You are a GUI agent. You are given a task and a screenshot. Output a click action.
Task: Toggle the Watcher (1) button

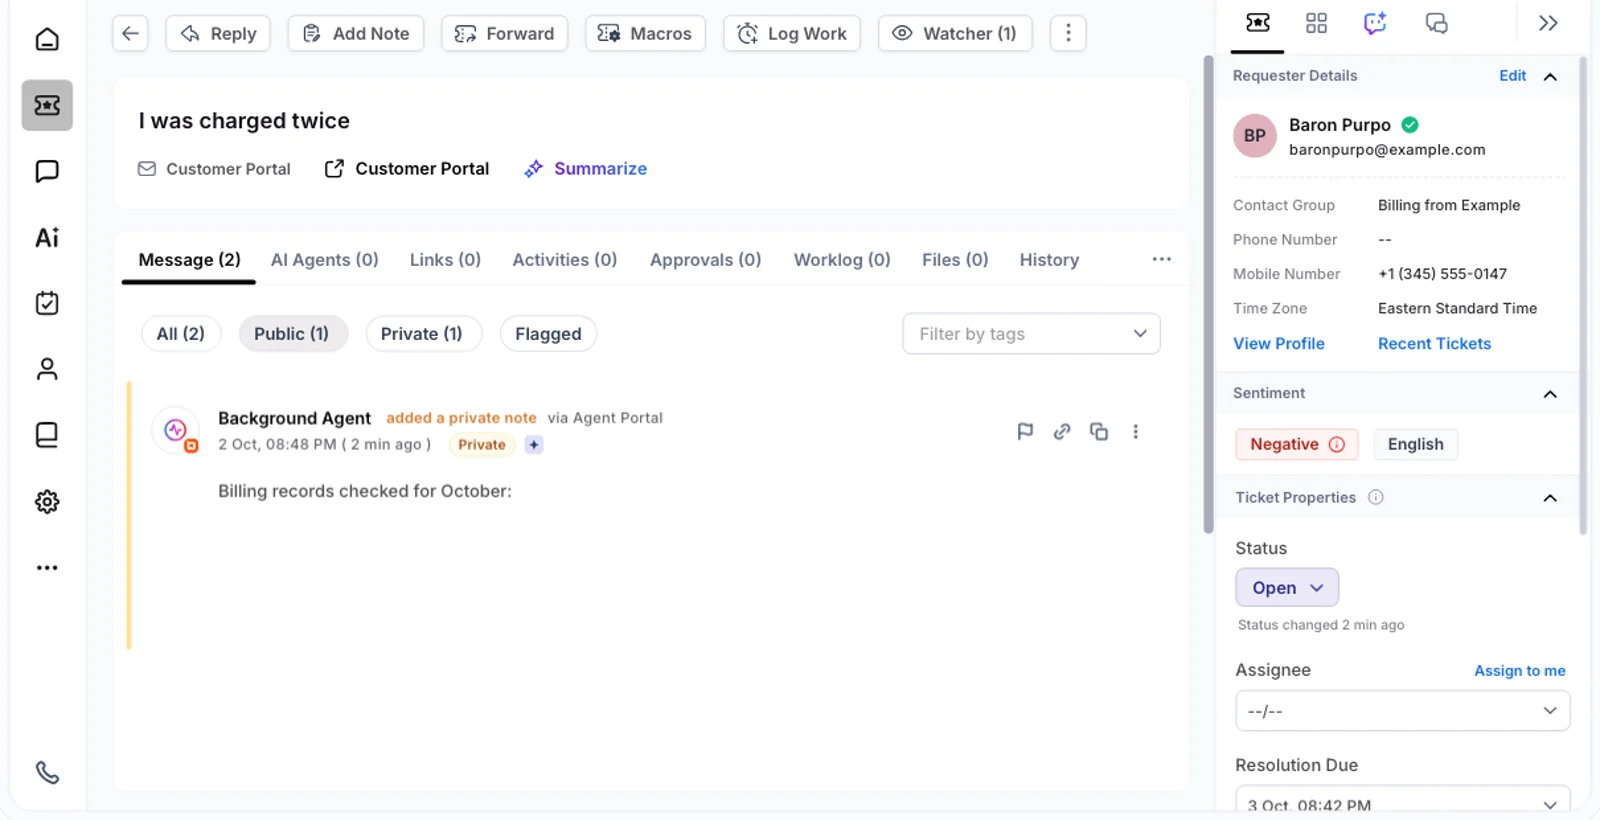click(954, 33)
